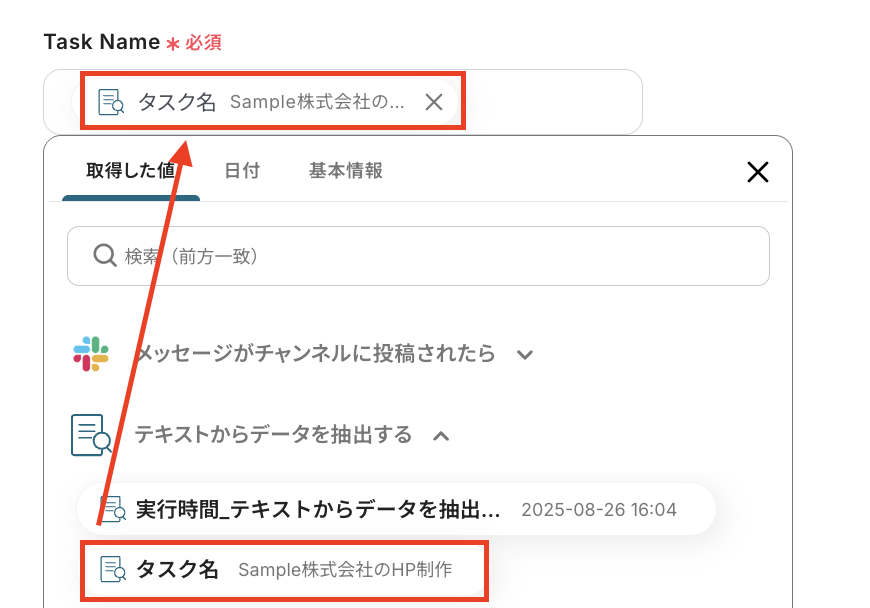Viewport: 870px width, 608px height.
Task: Click the icon beside 実行時間_テキストからデータを抽出
Action: [113, 509]
